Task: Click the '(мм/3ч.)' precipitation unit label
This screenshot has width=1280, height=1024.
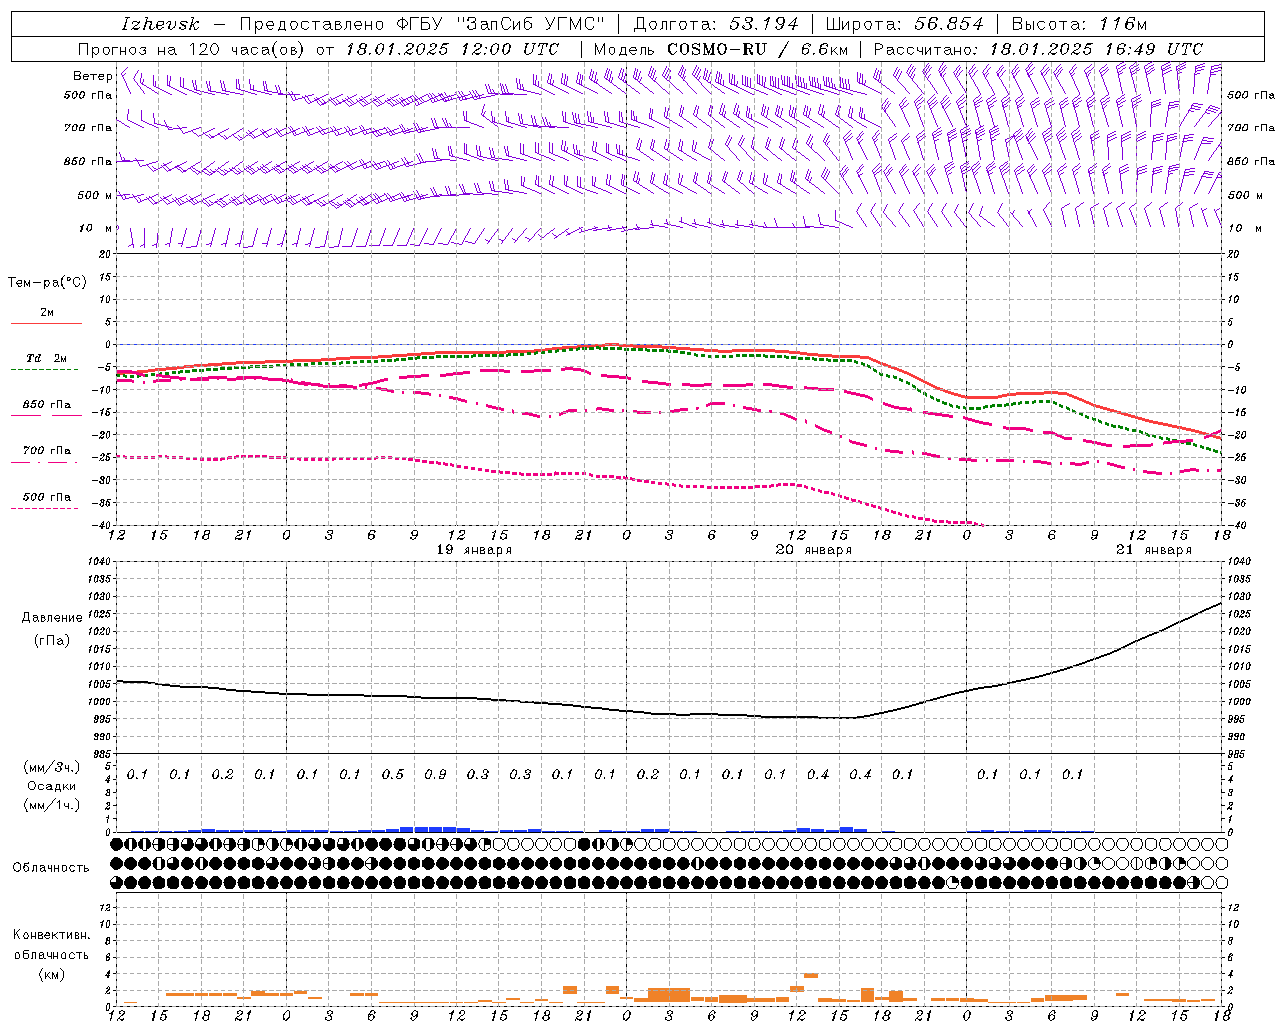Action: tap(51, 768)
